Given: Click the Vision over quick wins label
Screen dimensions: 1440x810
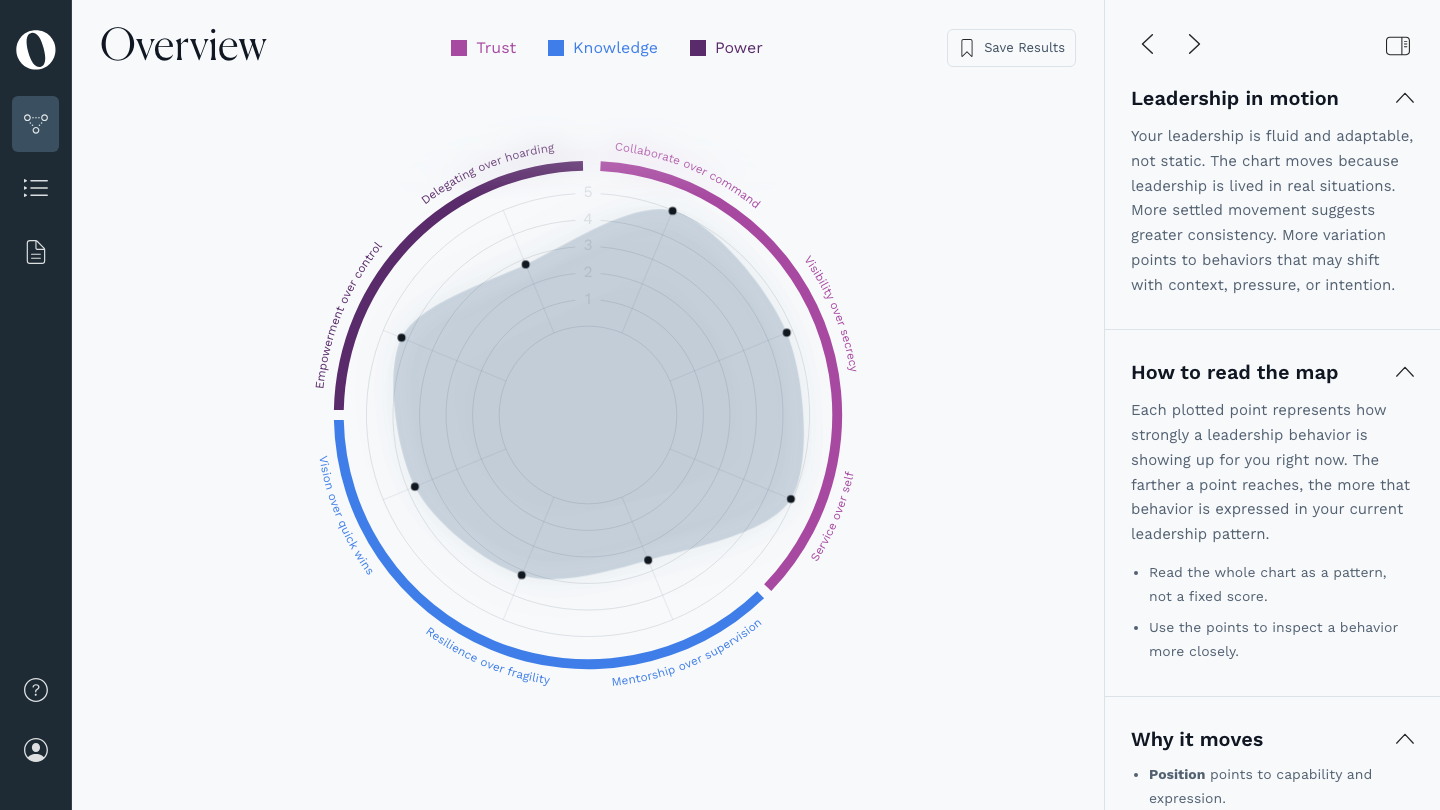Looking at the screenshot, I should point(346,515).
